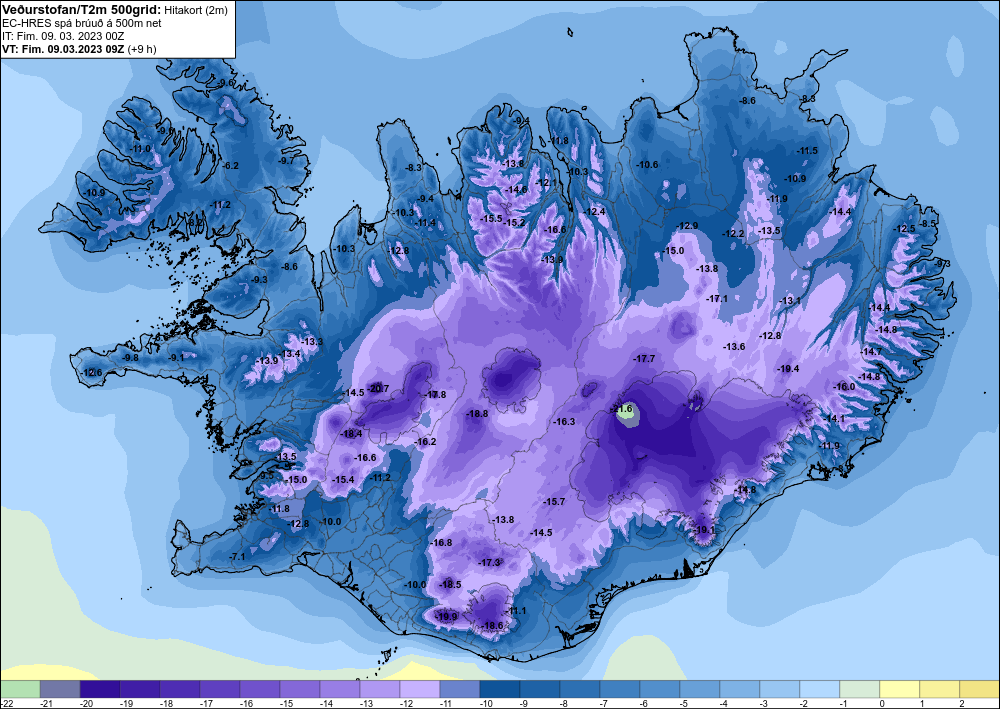
Task: Click the -15.2 temperature label
Action: (x=515, y=223)
